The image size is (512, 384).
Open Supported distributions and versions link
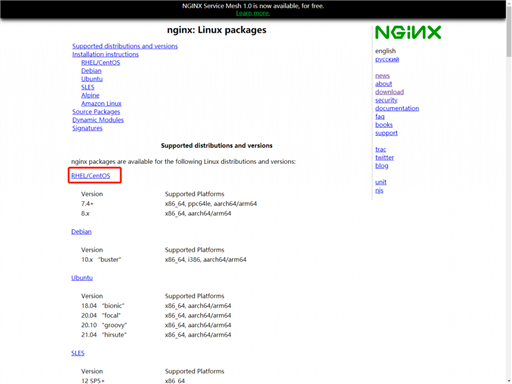click(x=125, y=46)
